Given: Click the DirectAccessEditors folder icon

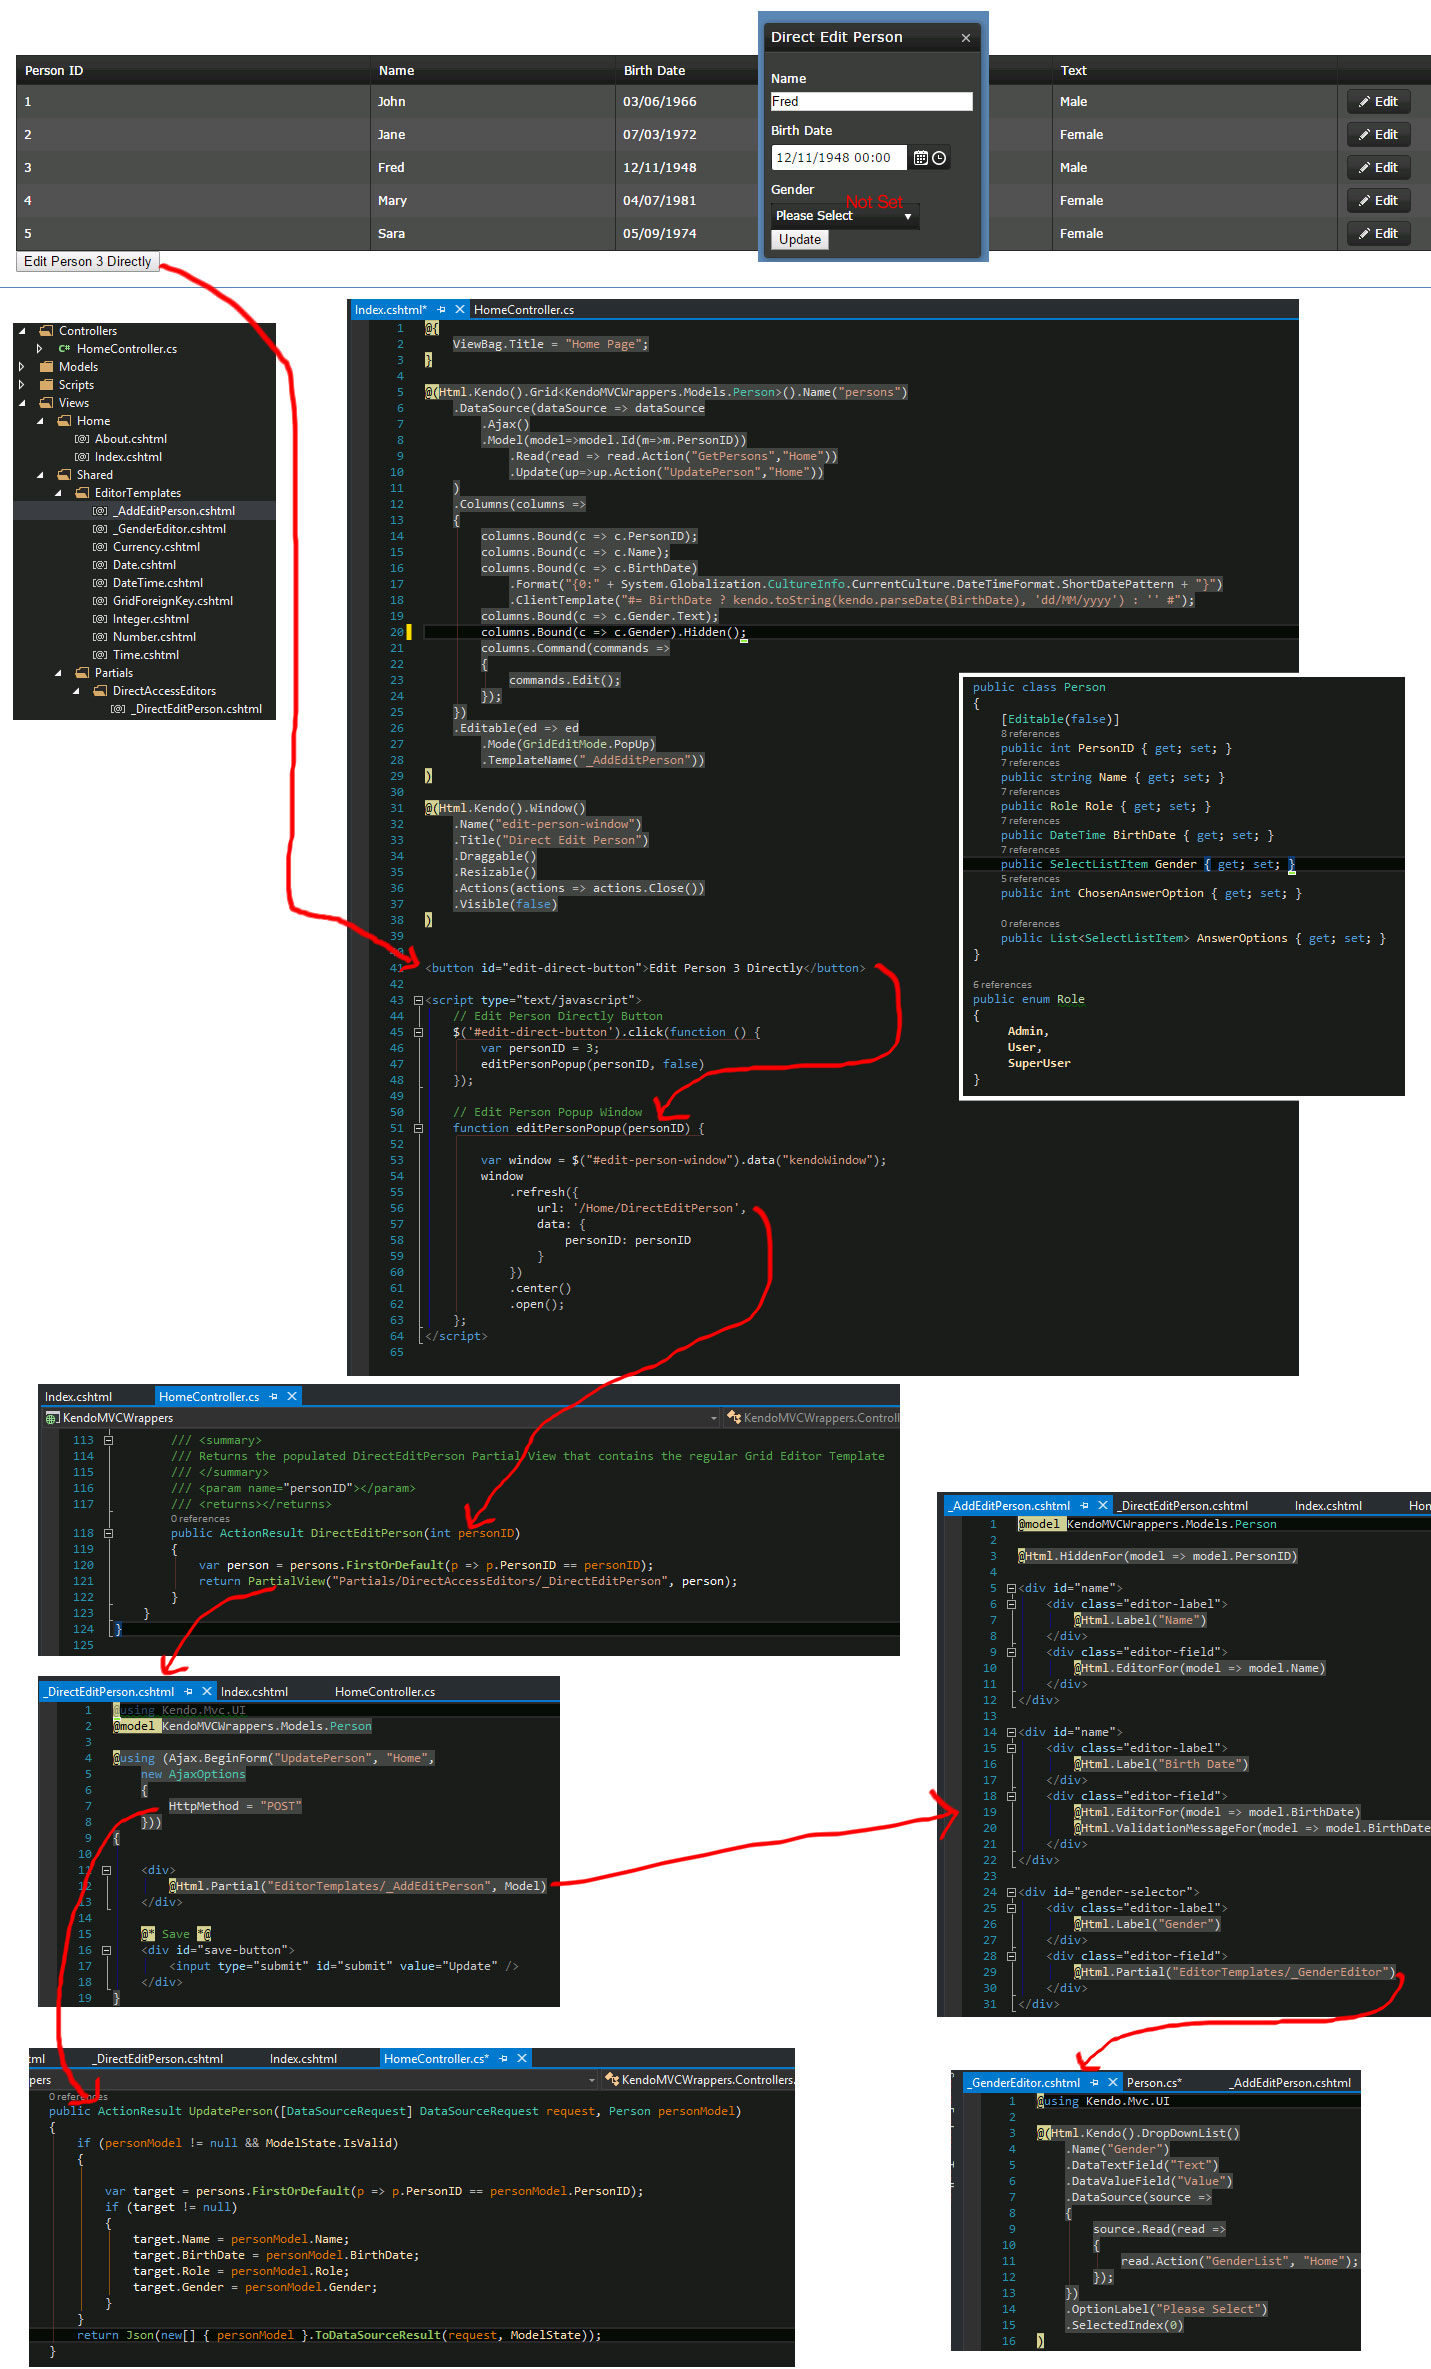Looking at the screenshot, I should pyautogui.click(x=100, y=691).
